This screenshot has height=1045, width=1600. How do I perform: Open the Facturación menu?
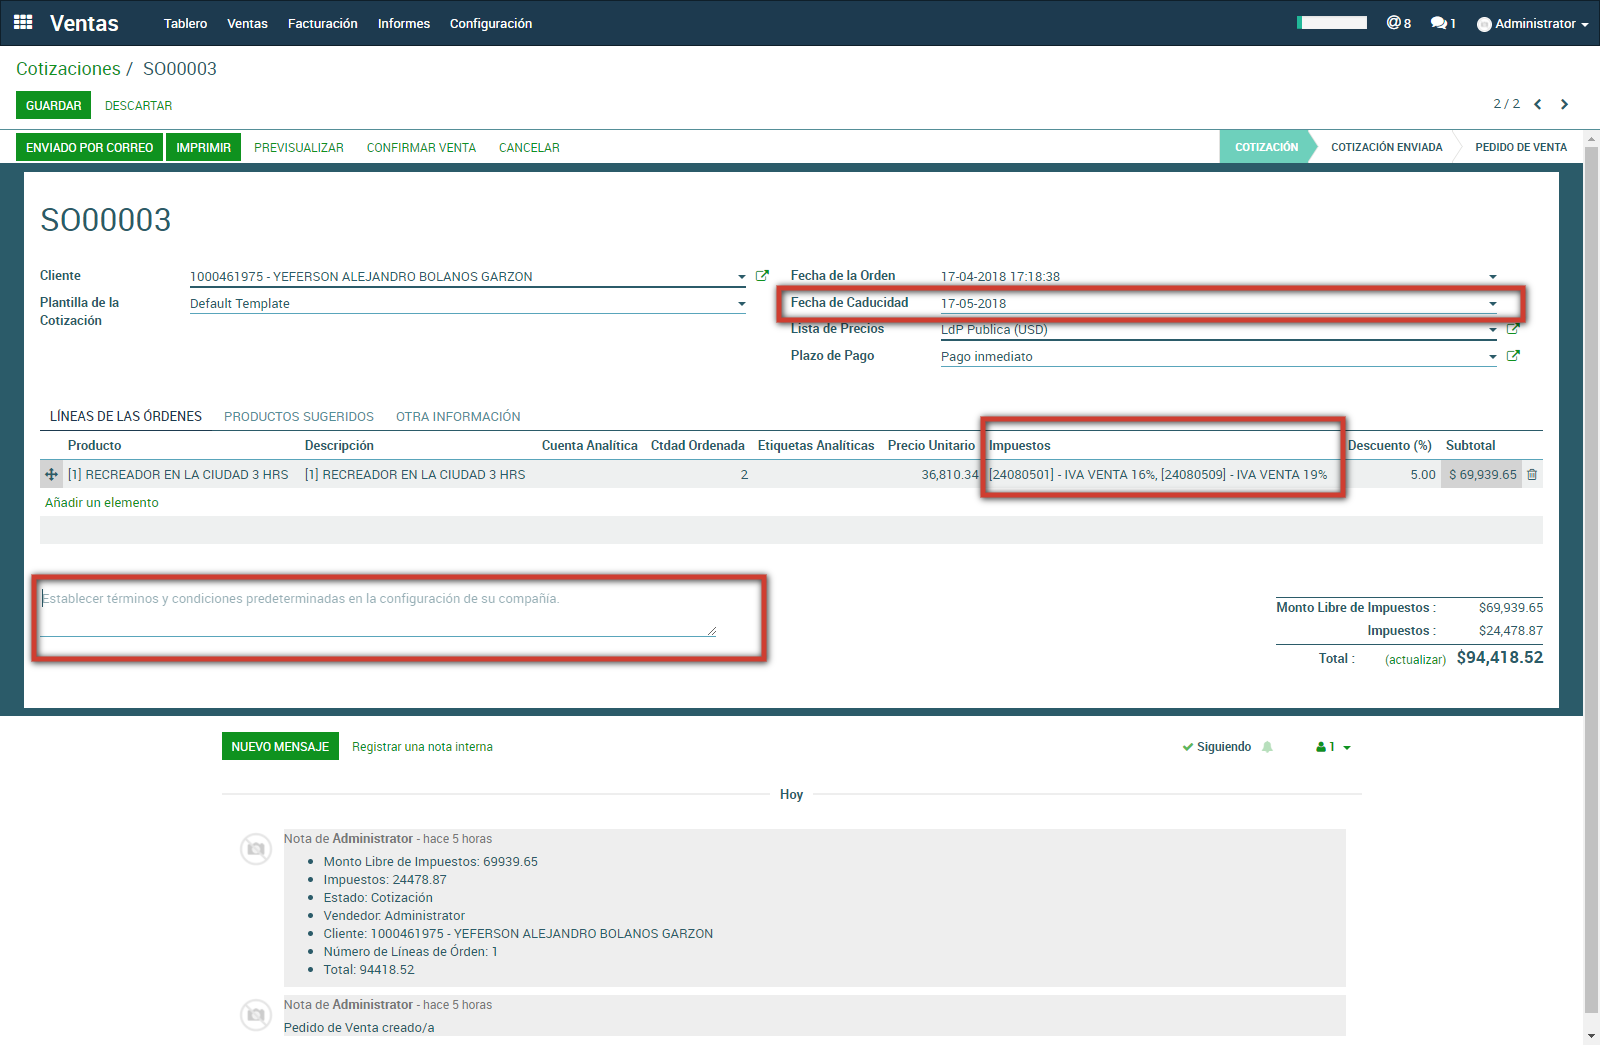(322, 24)
